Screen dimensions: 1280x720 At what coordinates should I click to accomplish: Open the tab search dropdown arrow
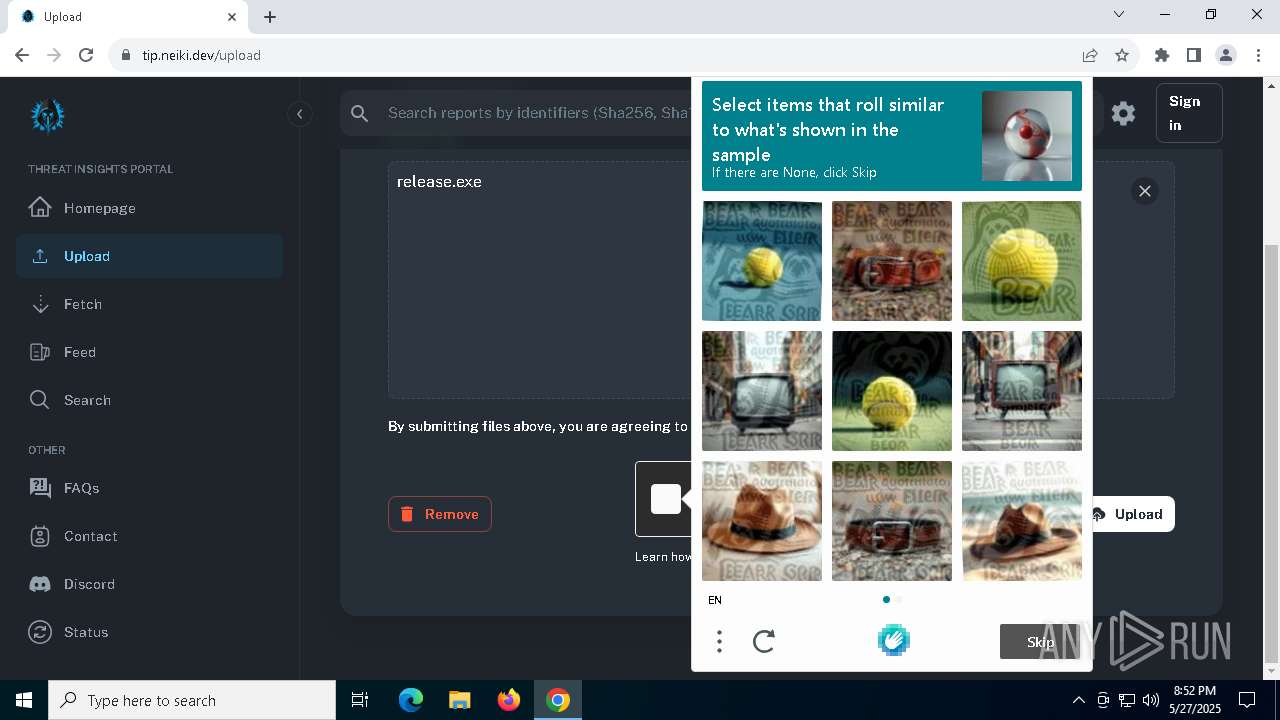tap(1119, 14)
